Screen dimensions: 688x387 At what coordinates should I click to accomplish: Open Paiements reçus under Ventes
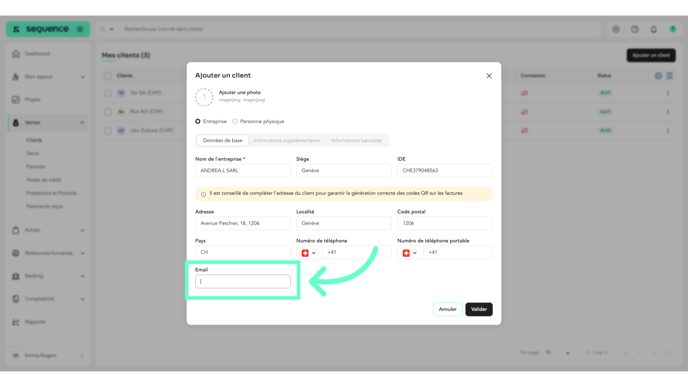click(44, 206)
